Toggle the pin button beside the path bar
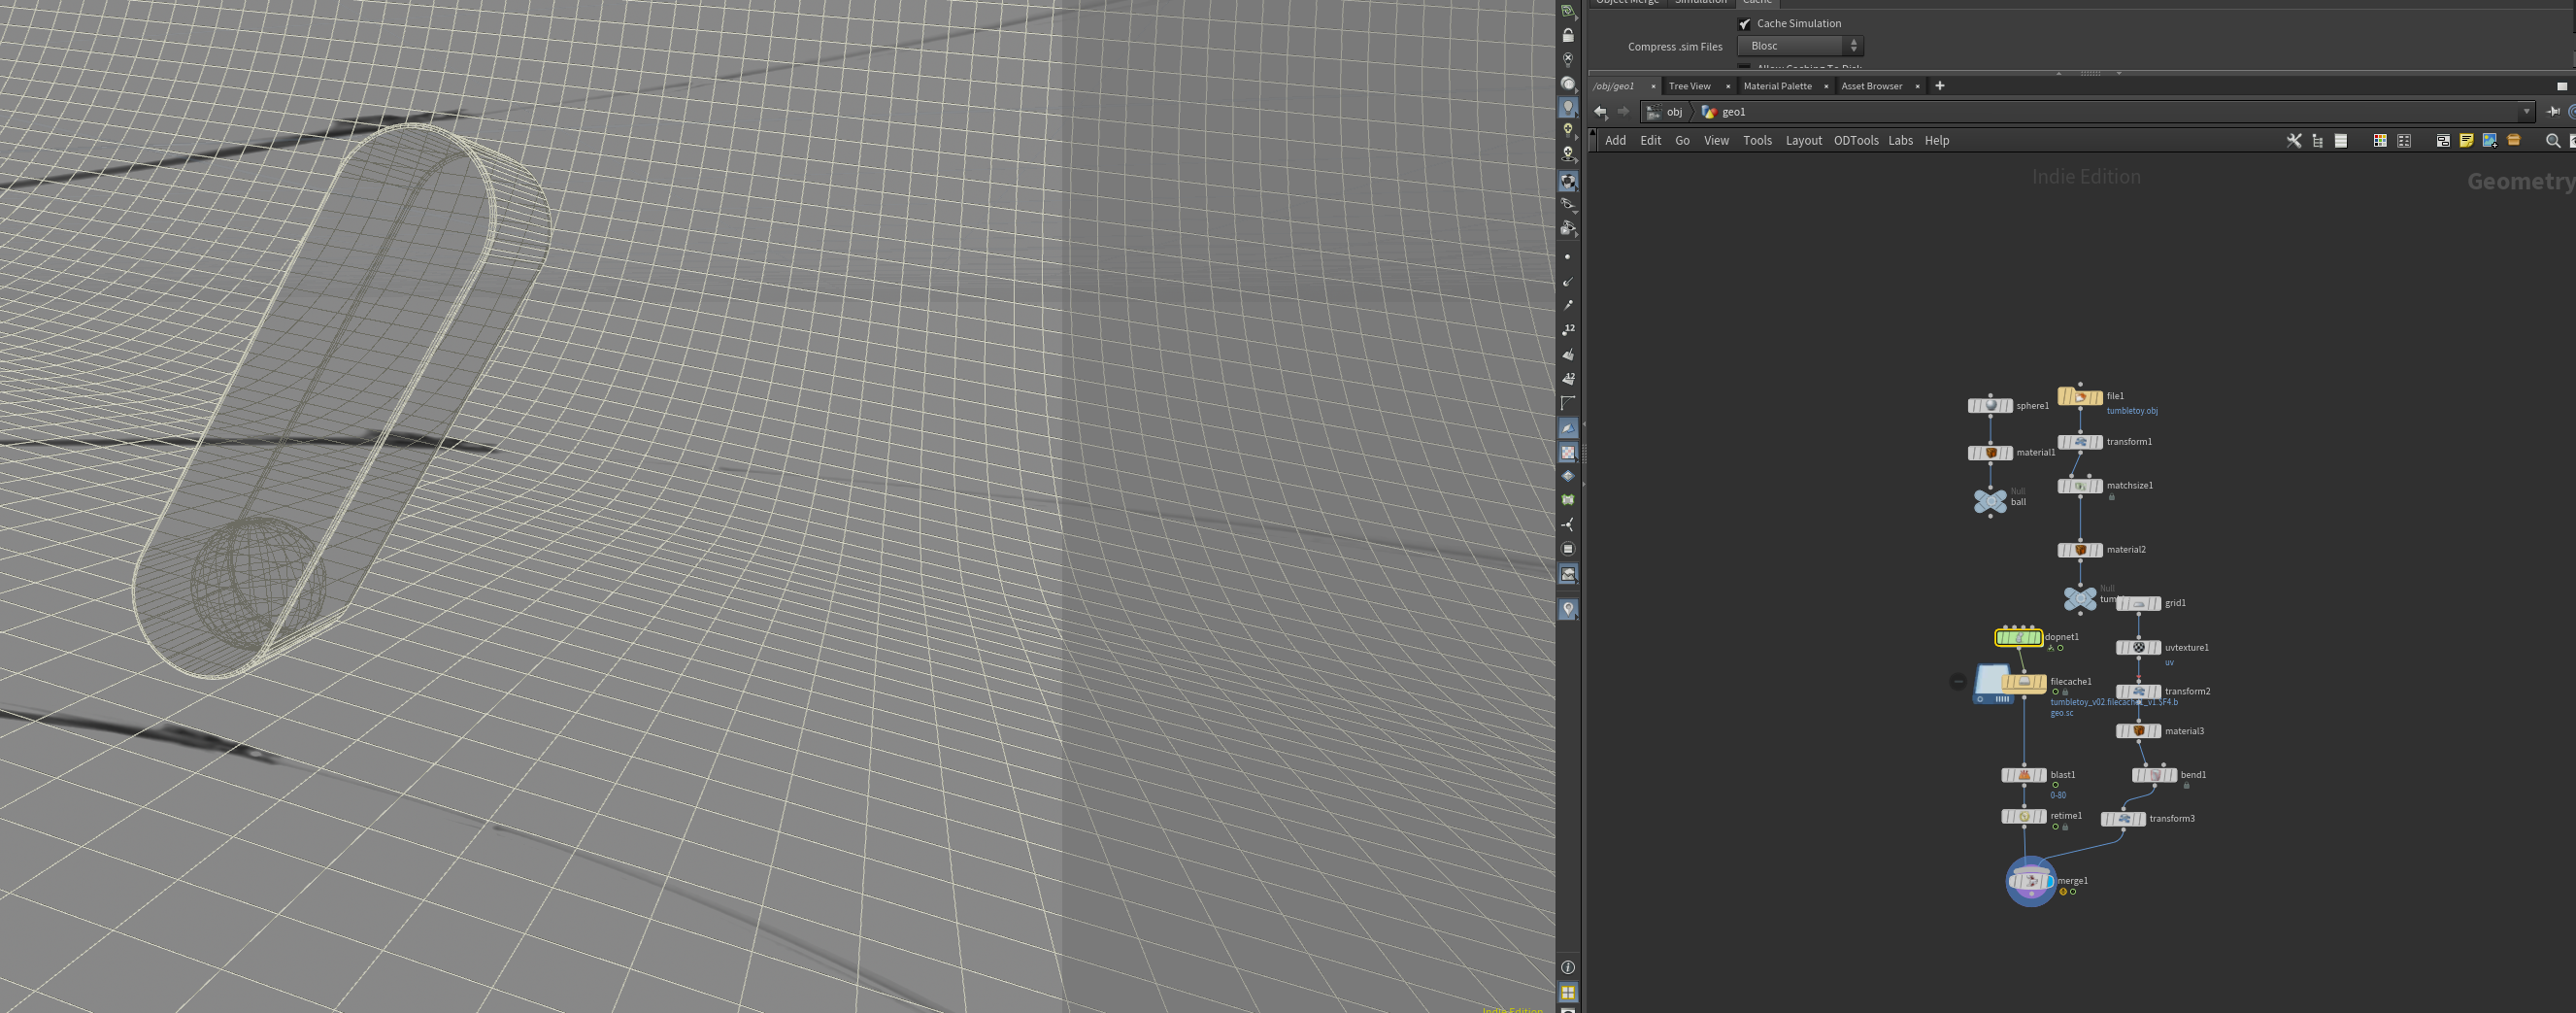Viewport: 2576px width, 1013px height. [2553, 112]
